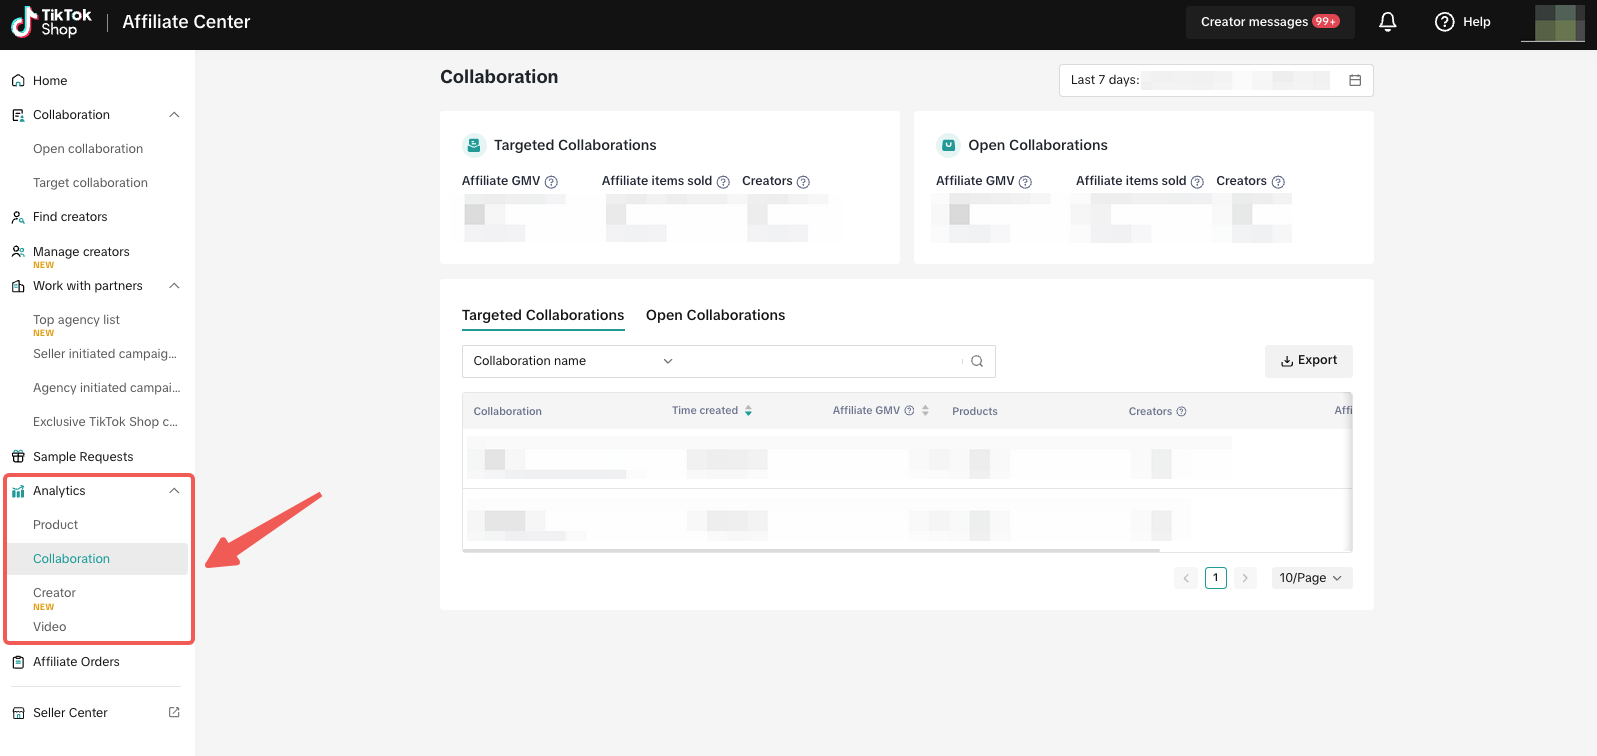Switch to the Open Collaborations tab

pyautogui.click(x=715, y=315)
